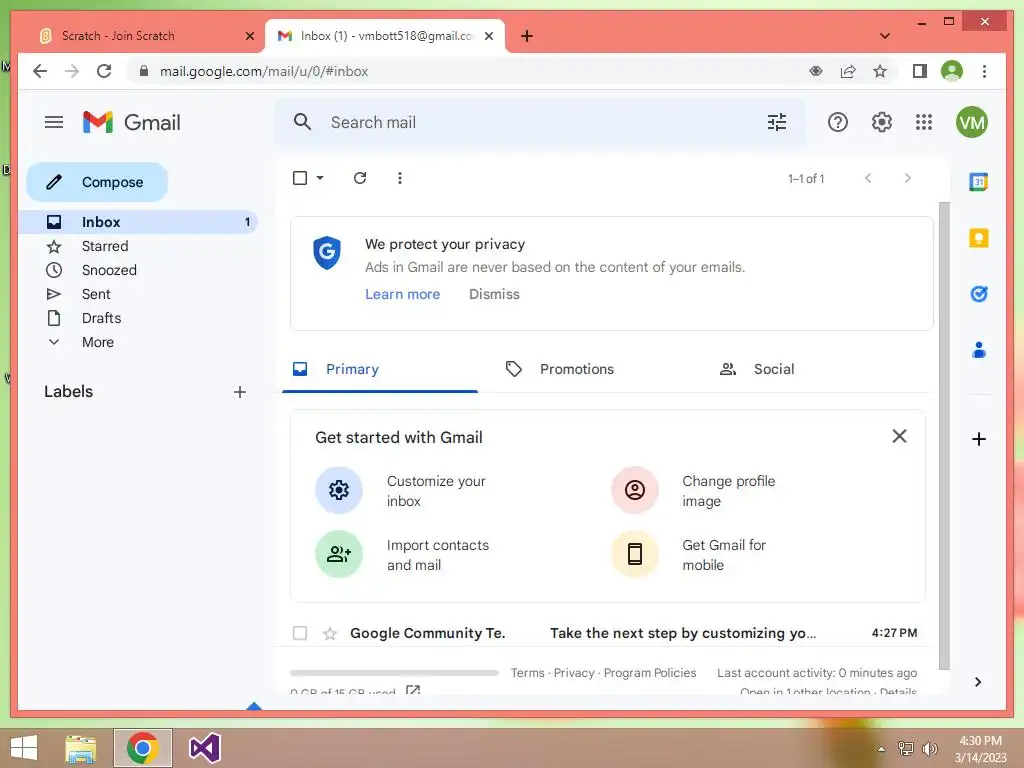
Task: Open File Explorer from taskbar
Action: 81,748
